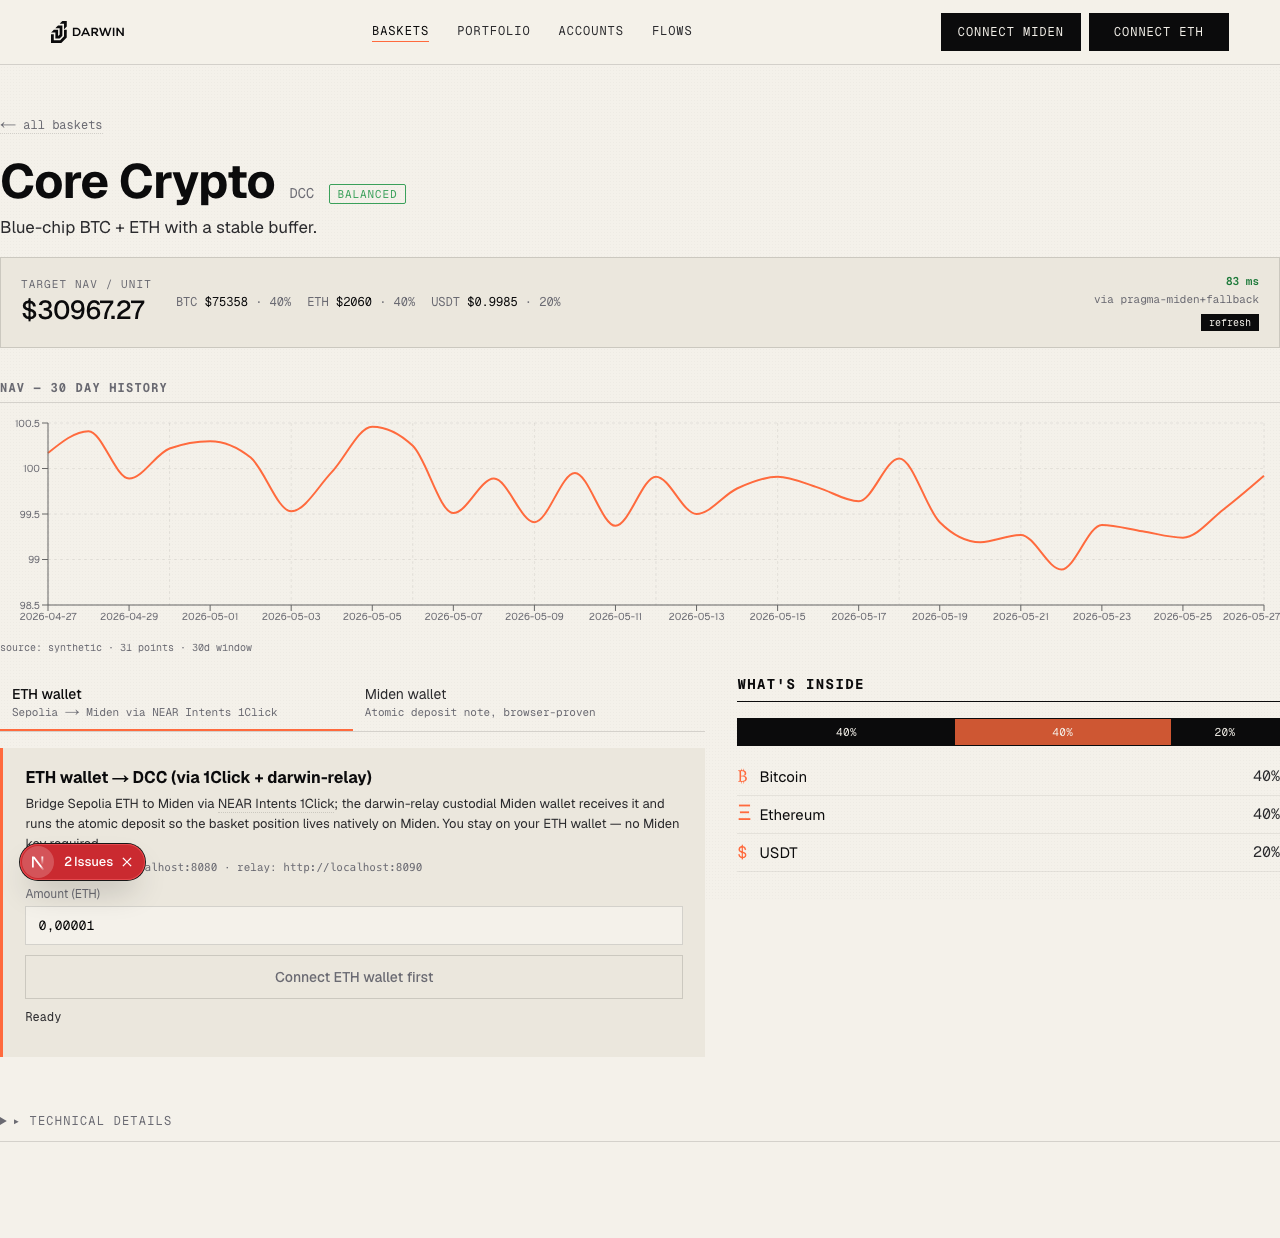Click the NAV — 30 DAY HISTORY heading

(x=84, y=388)
